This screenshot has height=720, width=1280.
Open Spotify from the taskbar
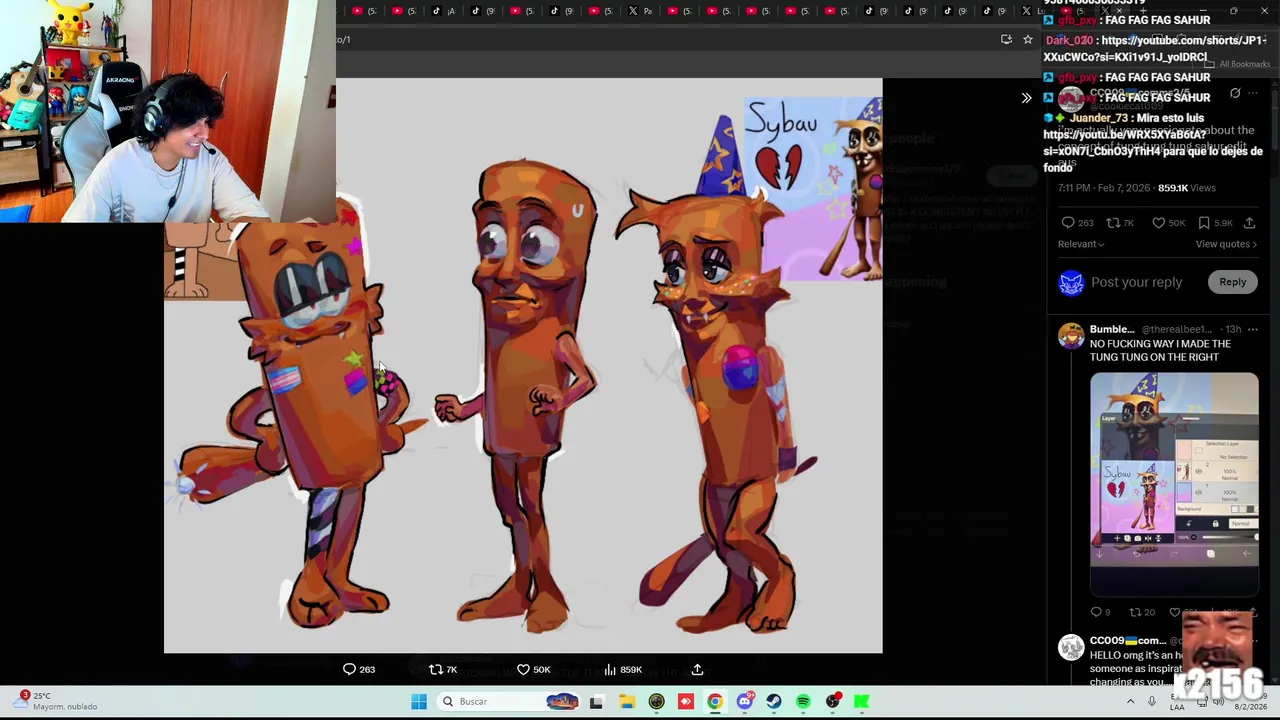(803, 702)
